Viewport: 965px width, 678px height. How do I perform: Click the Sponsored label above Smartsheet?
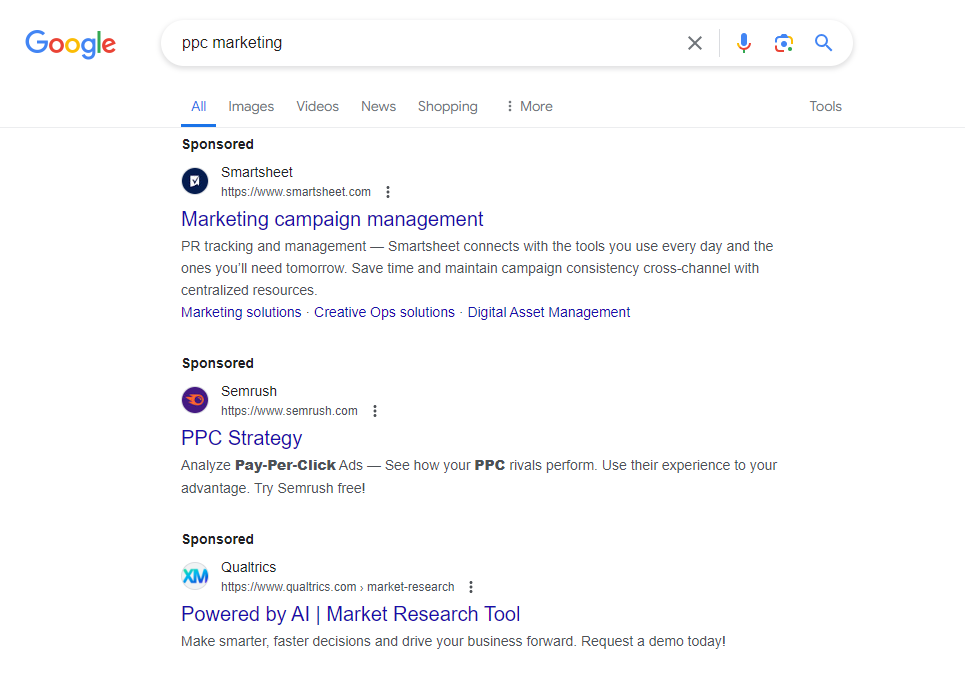point(218,145)
